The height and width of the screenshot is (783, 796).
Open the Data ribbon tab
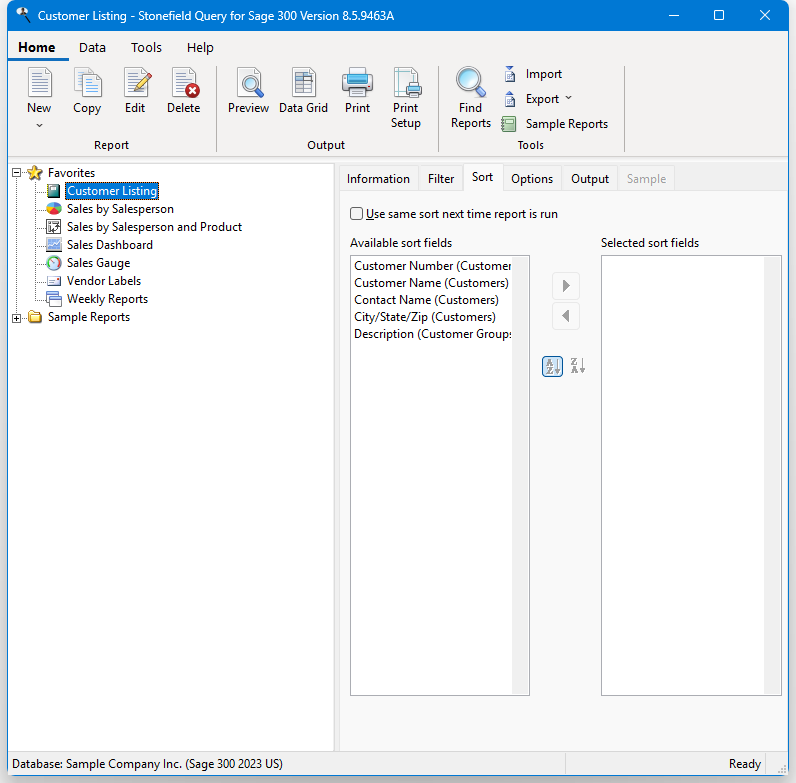(93, 47)
